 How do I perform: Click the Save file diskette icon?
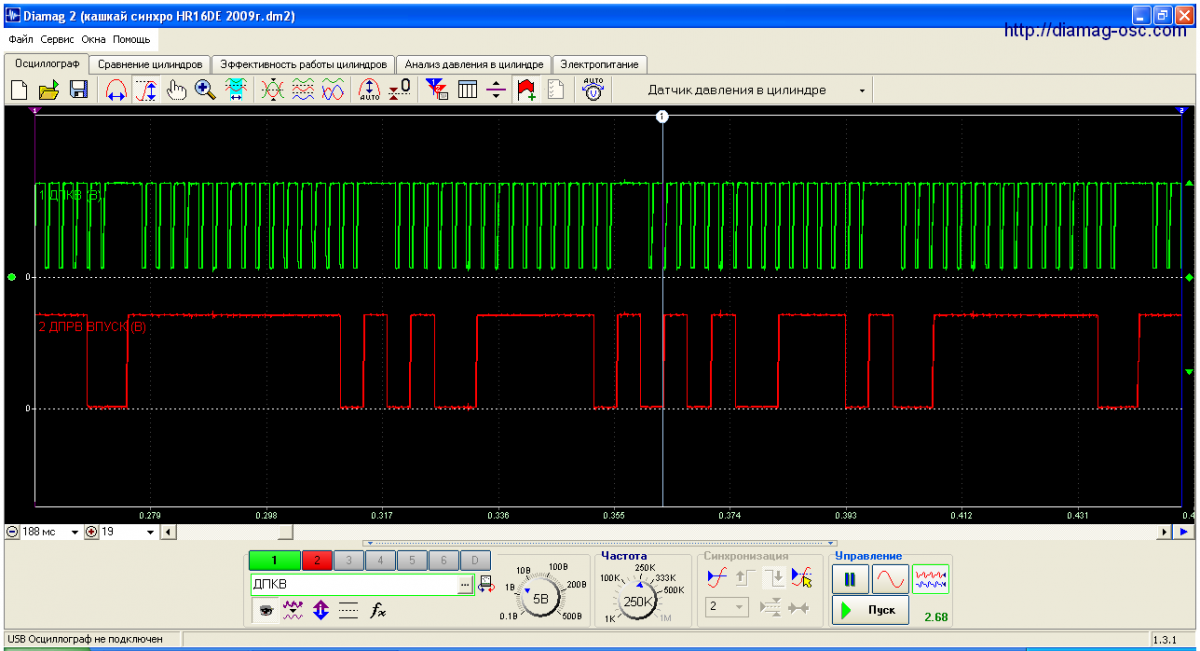[78, 90]
